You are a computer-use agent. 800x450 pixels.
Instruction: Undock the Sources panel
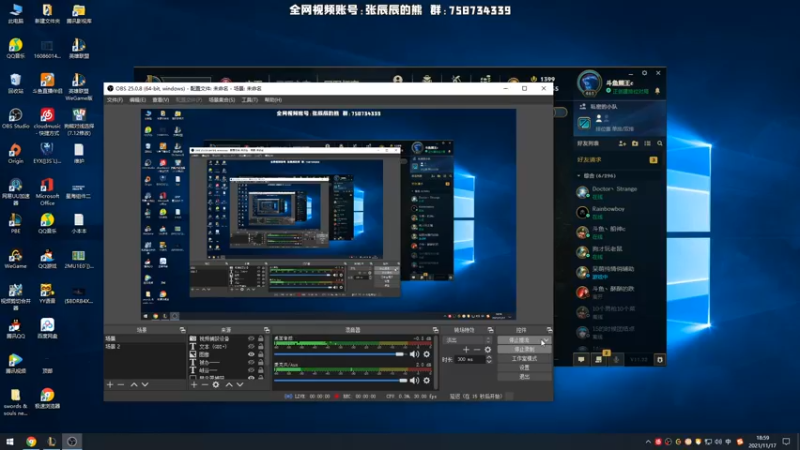tap(266, 330)
